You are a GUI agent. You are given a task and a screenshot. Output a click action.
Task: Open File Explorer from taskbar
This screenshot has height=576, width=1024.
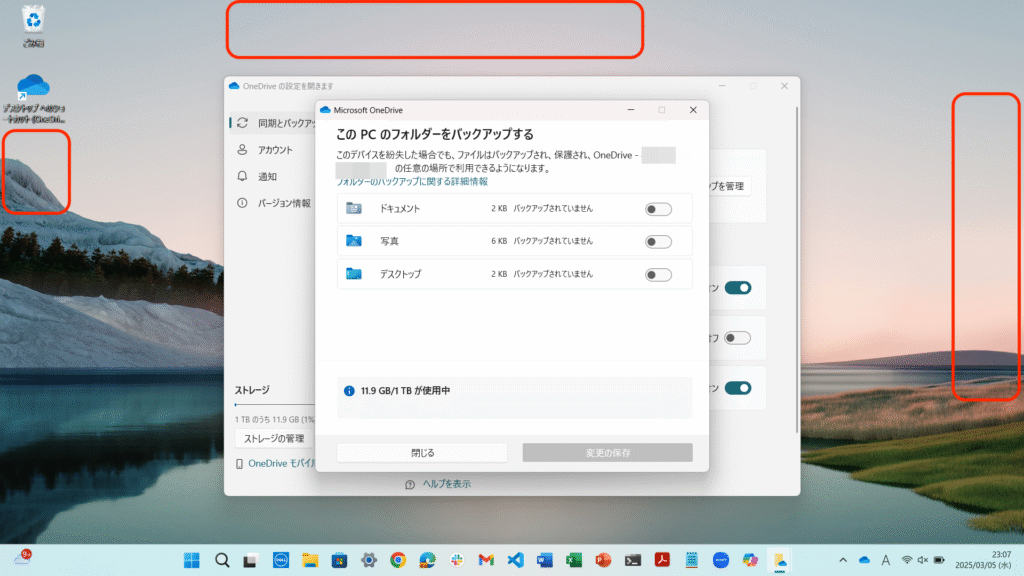(x=310, y=560)
